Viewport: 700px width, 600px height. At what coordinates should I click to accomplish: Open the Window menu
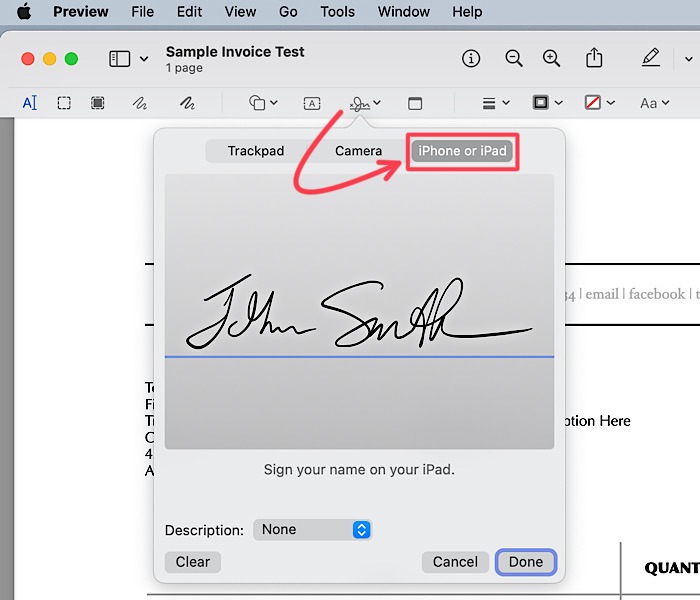coord(404,12)
